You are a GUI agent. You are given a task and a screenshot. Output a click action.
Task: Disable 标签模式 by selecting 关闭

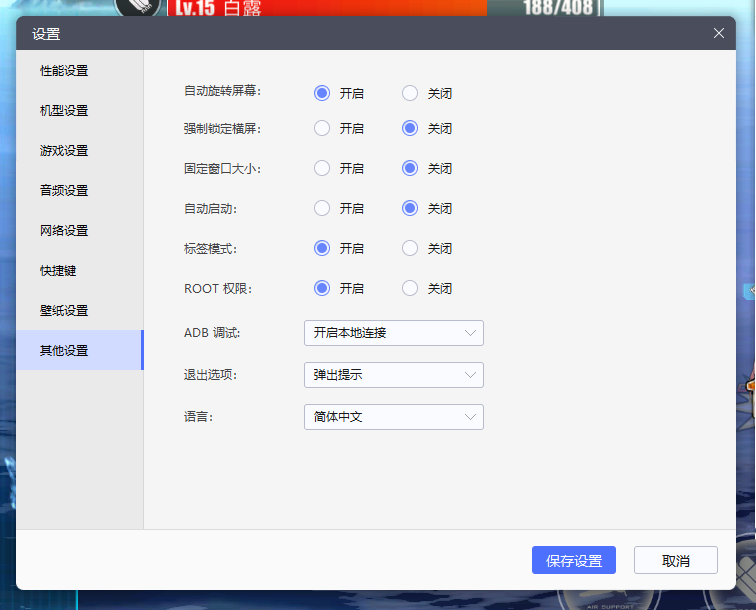pyautogui.click(x=410, y=248)
